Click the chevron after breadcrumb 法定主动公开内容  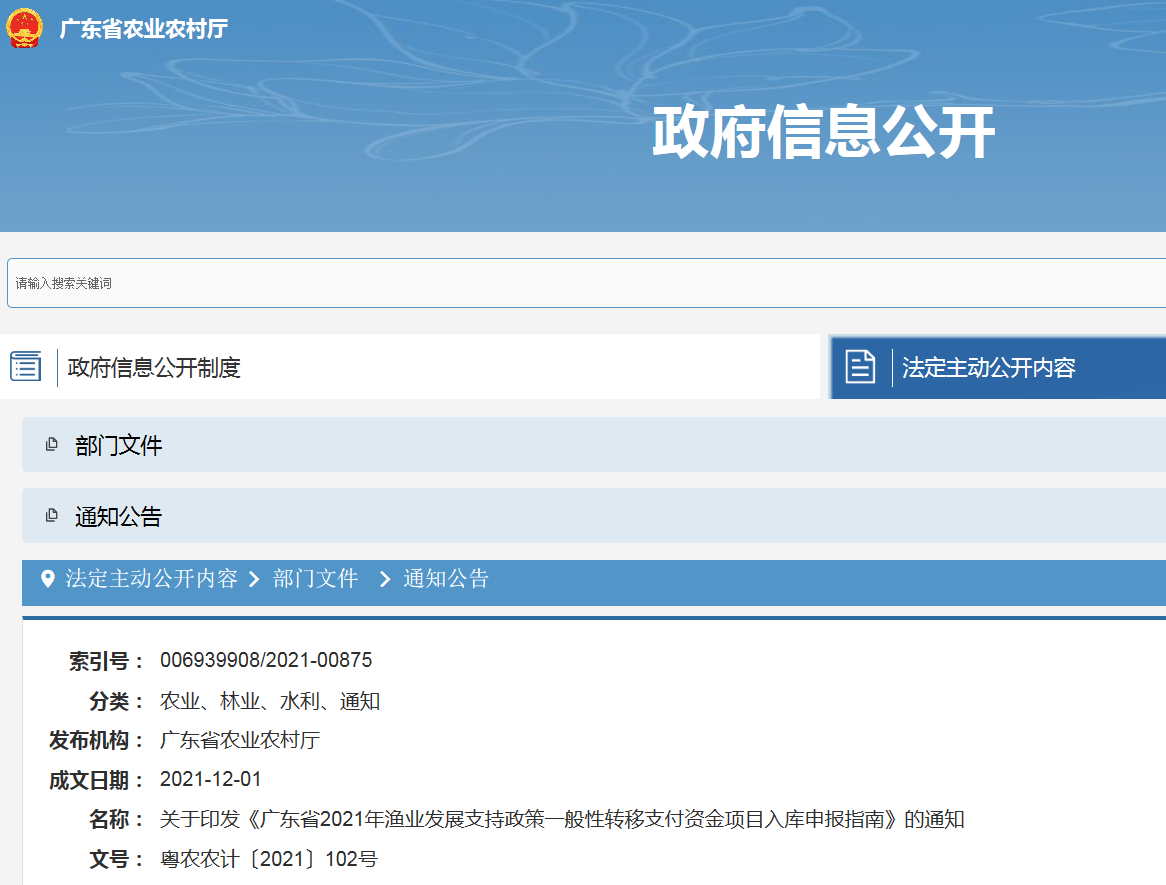pos(254,579)
